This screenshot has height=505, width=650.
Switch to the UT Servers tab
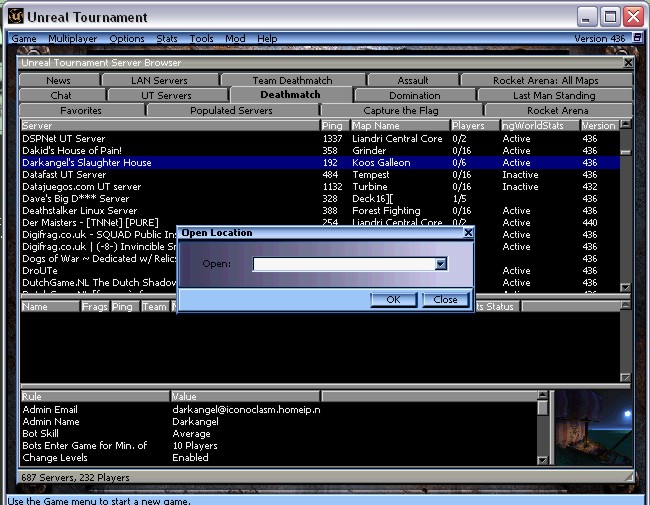point(166,95)
